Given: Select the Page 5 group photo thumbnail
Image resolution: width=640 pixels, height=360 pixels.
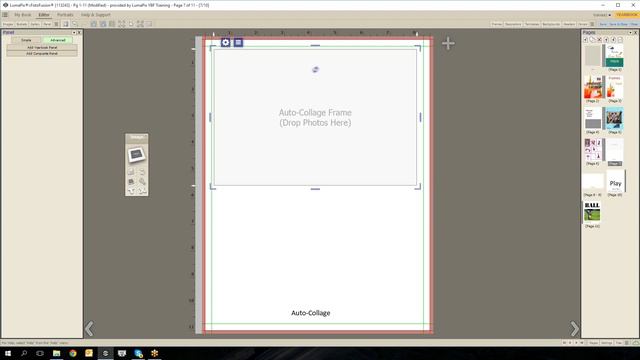Looking at the screenshot, I should pos(614,118).
